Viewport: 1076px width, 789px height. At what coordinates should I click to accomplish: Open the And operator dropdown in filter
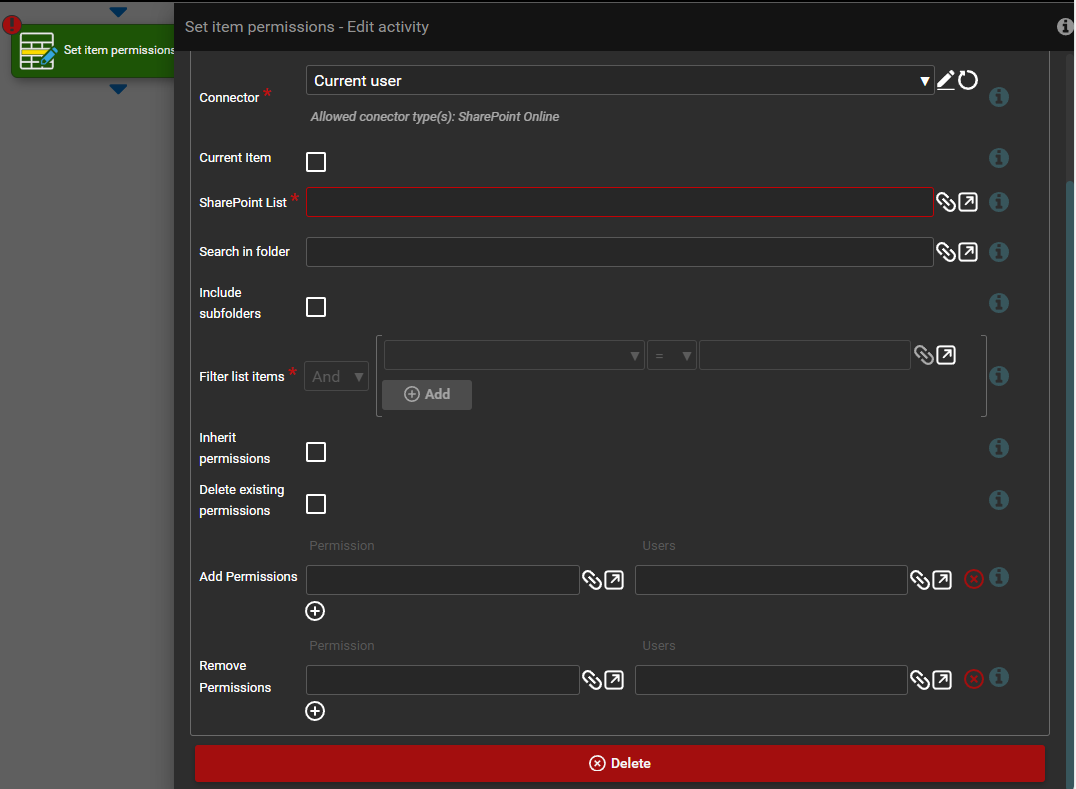336,377
